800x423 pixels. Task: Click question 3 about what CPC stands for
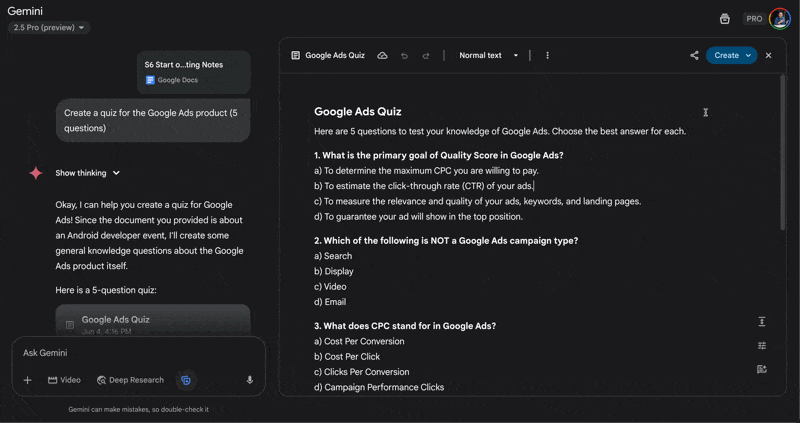click(405, 326)
